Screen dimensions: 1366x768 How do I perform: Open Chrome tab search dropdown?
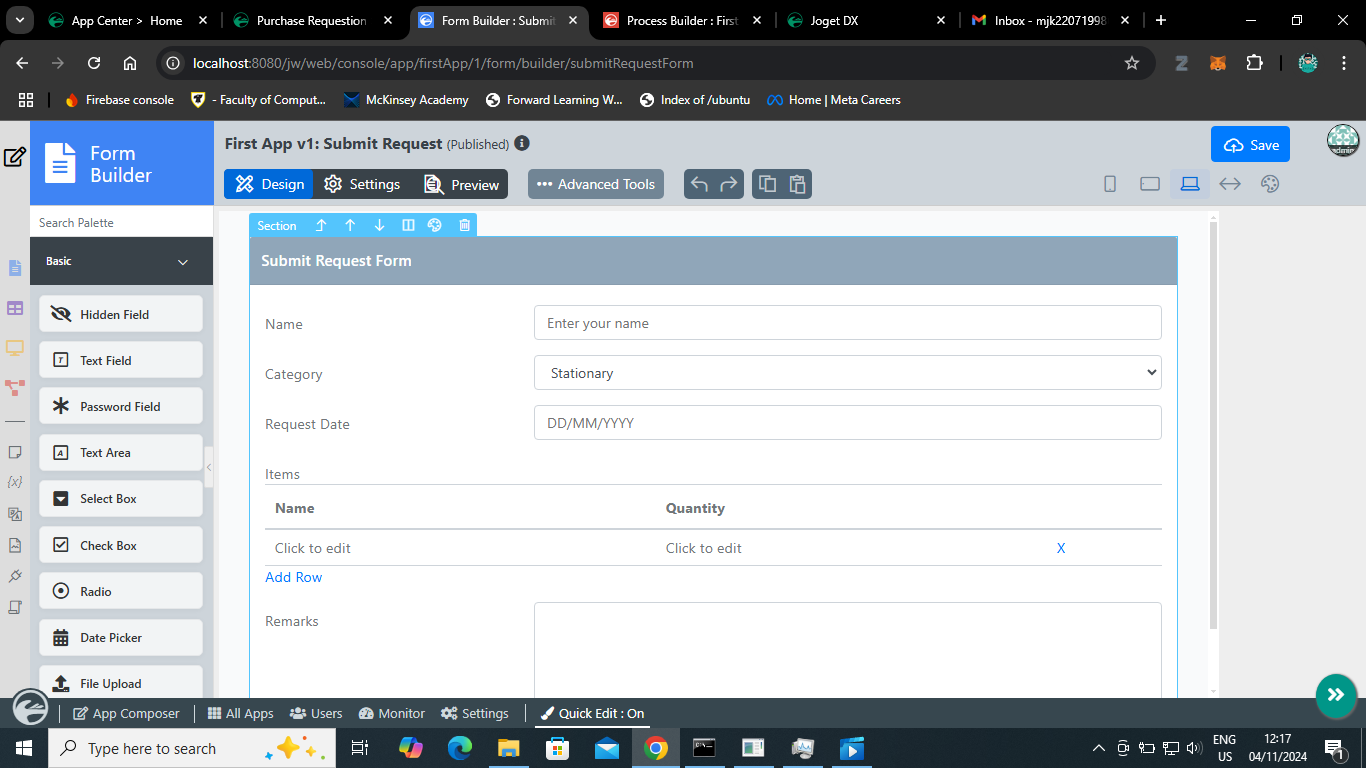pos(20,20)
